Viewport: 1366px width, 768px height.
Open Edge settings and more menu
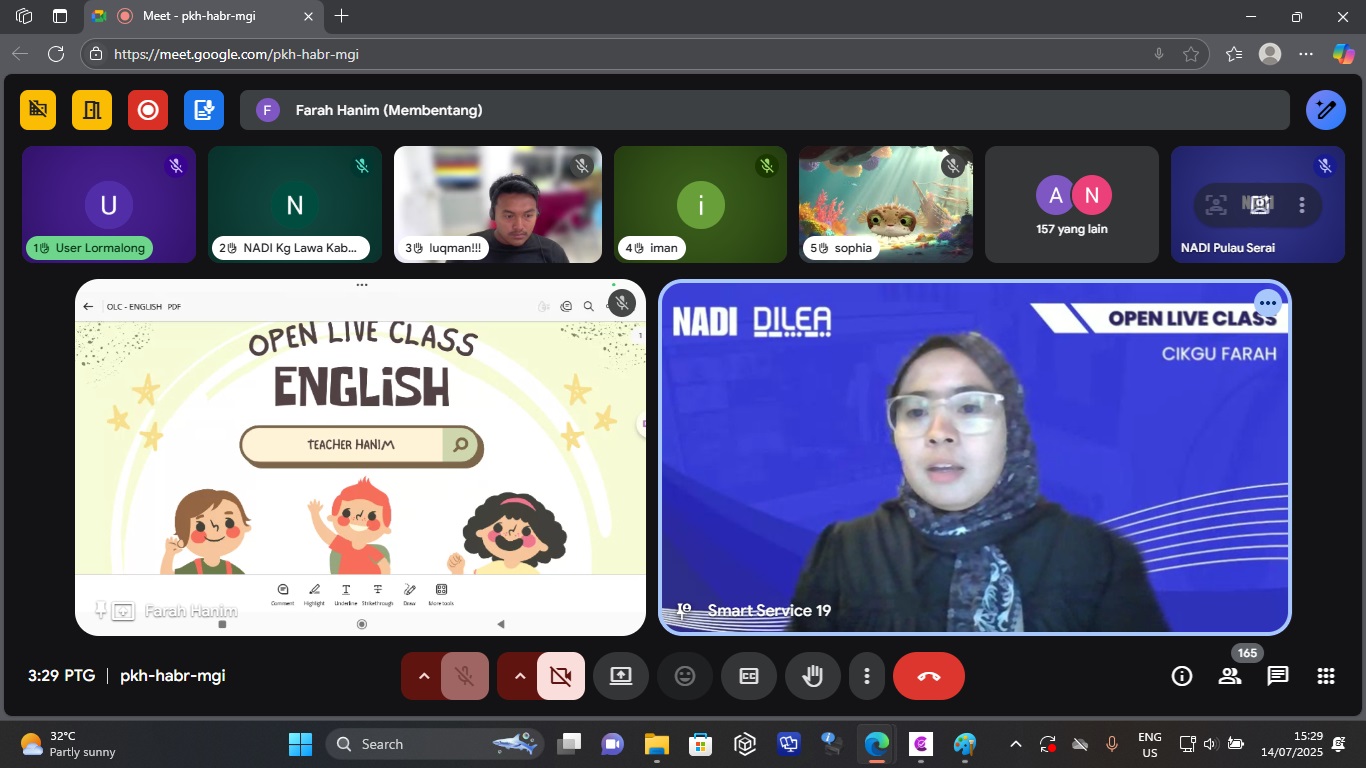(x=1305, y=54)
